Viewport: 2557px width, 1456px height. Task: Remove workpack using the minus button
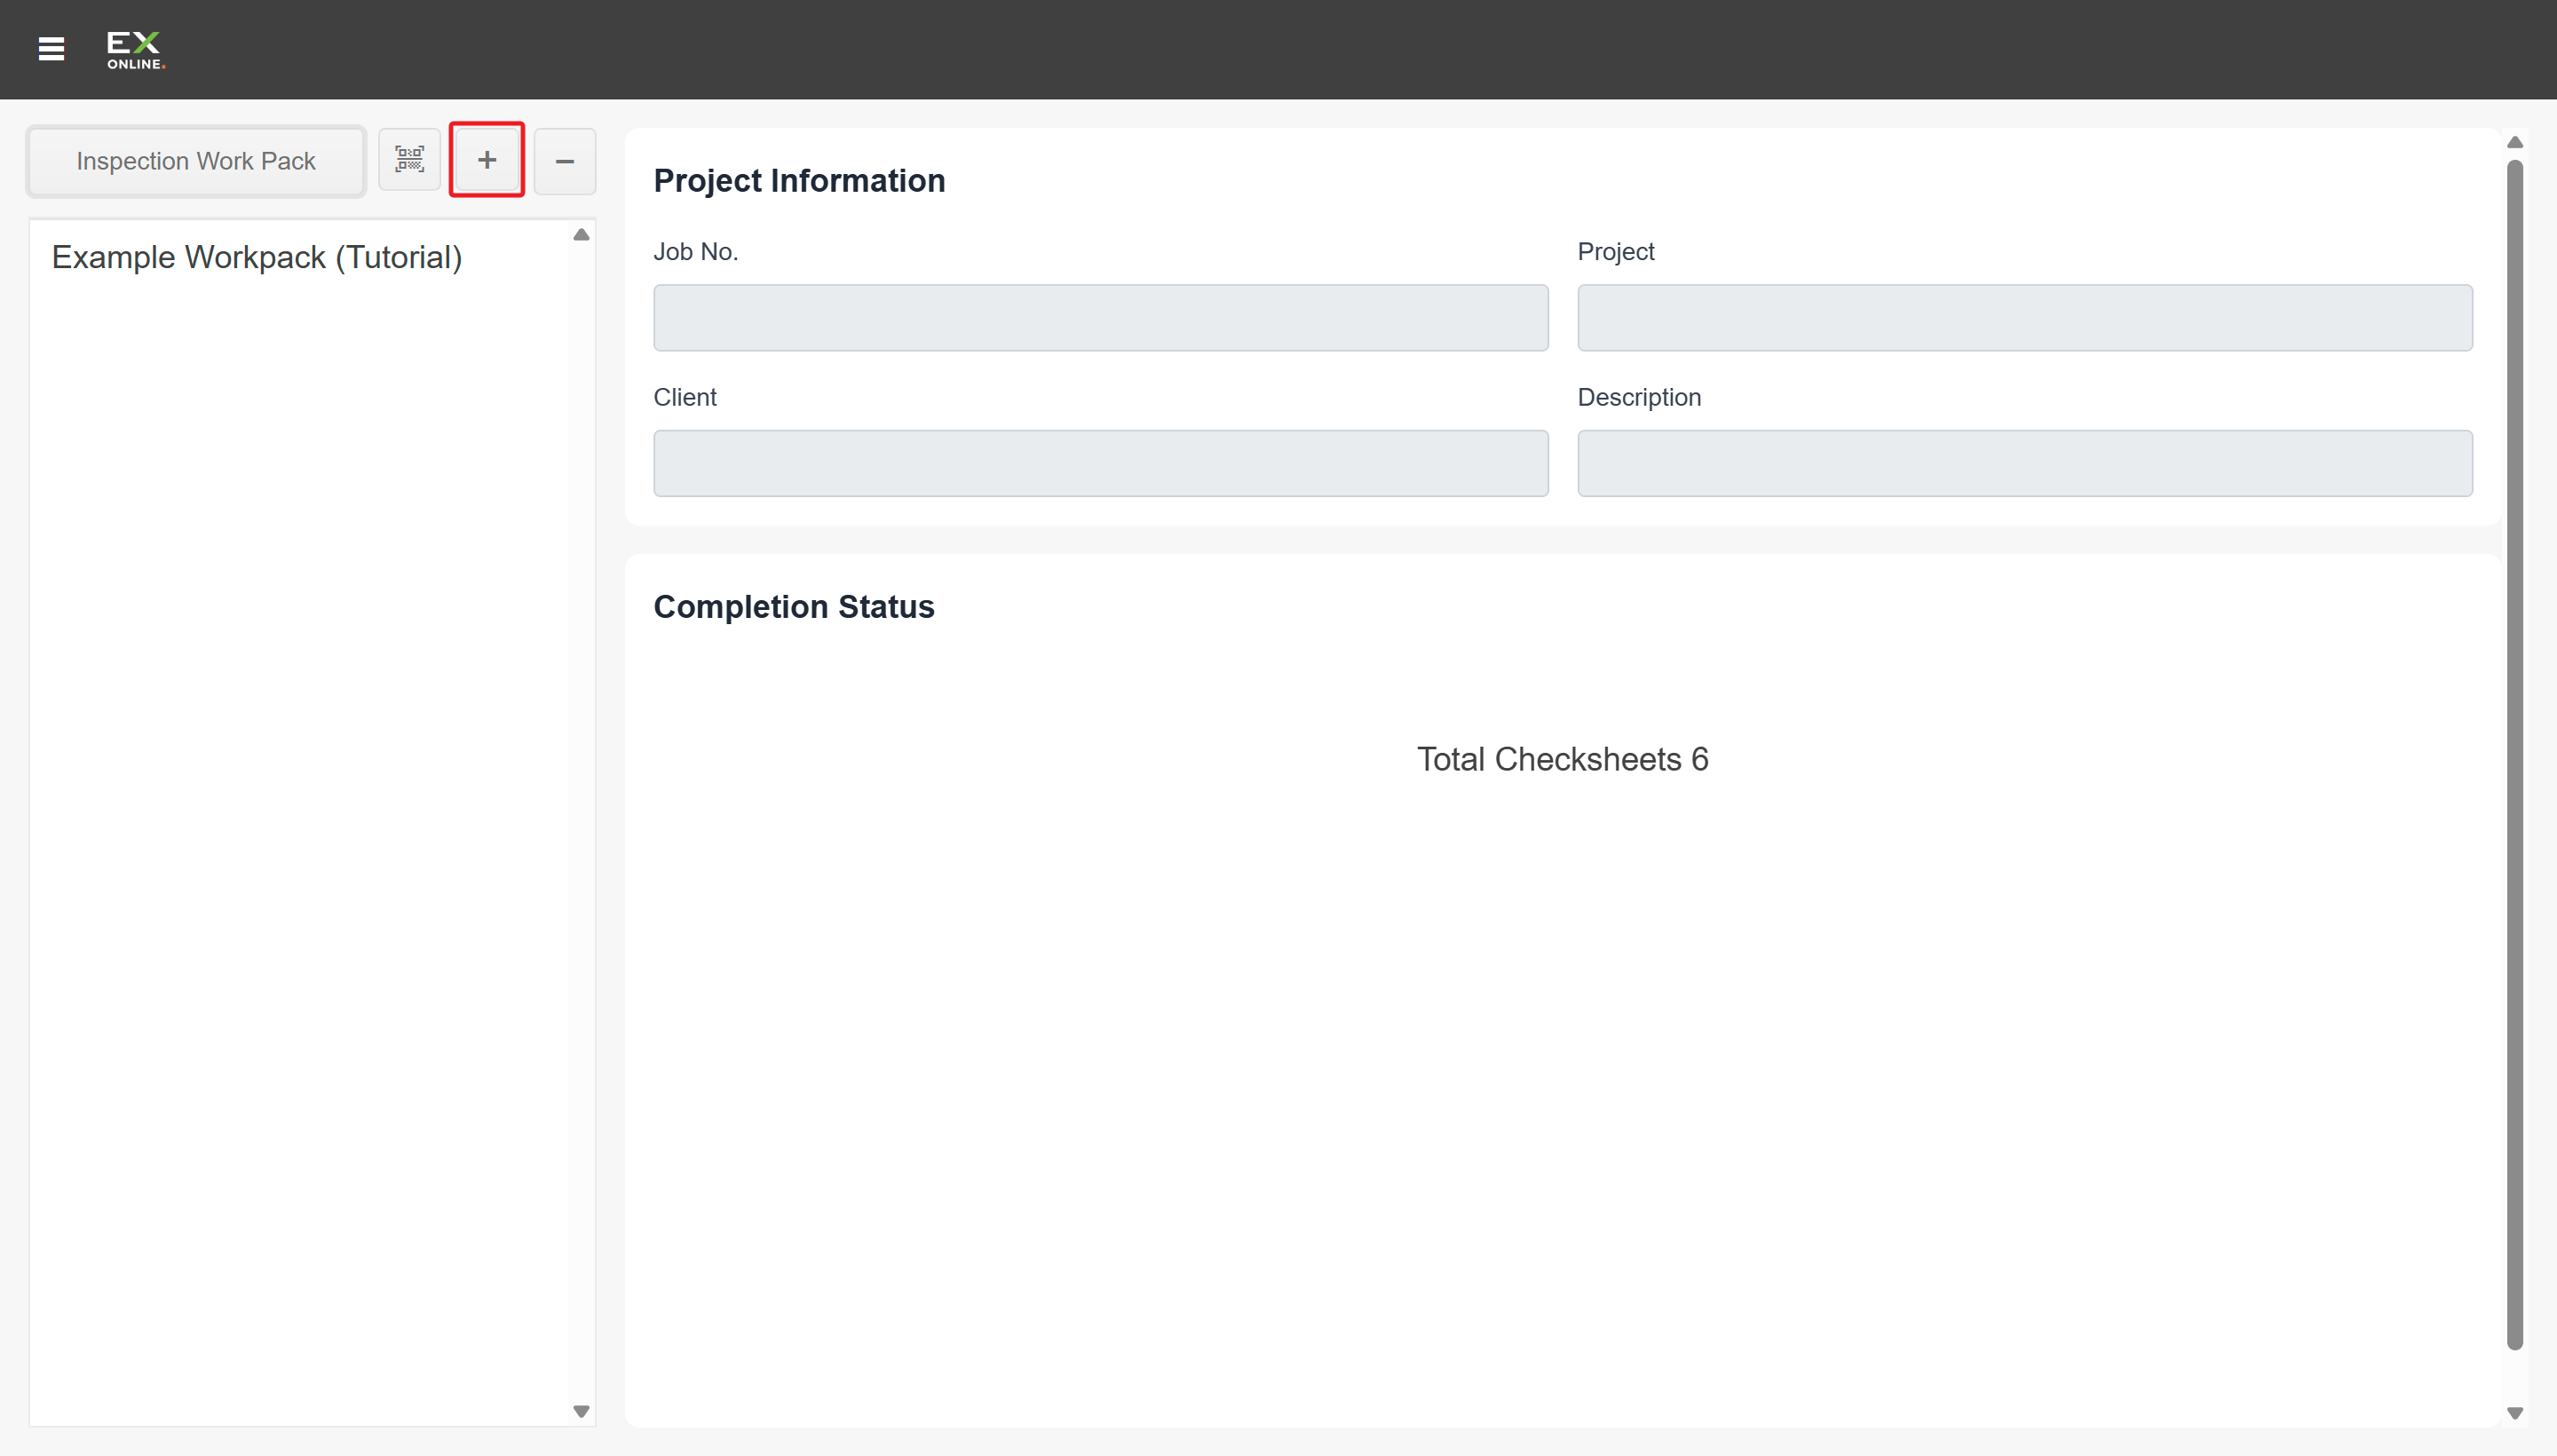pyautogui.click(x=564, y=161)
